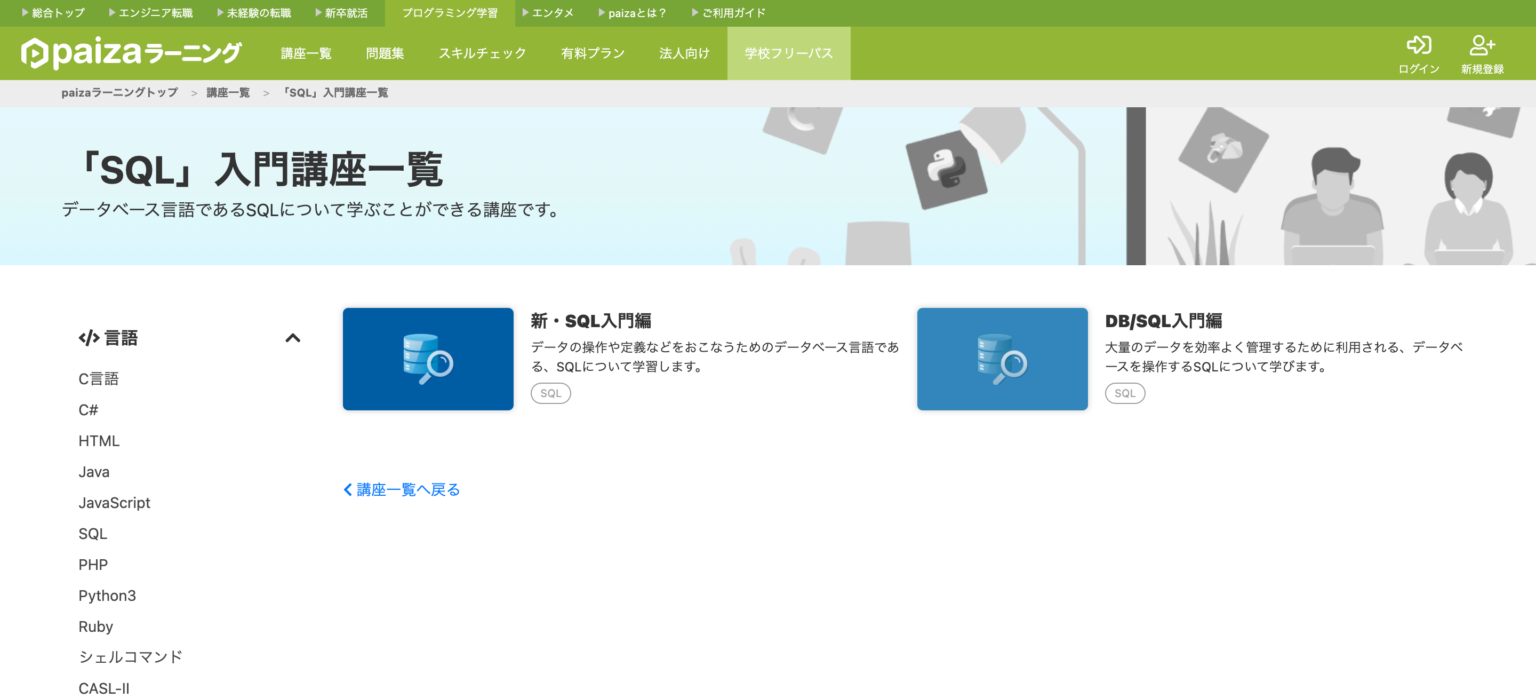Switch to the プログラミング学習 tab
This screenshot has width=1536, height=698.
[450, 13]
